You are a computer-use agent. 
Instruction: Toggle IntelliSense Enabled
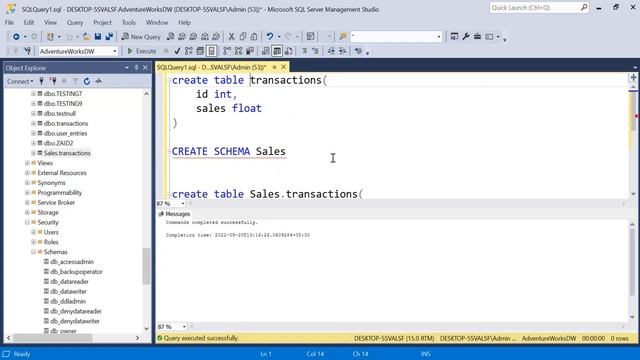[x=211, y=51]
